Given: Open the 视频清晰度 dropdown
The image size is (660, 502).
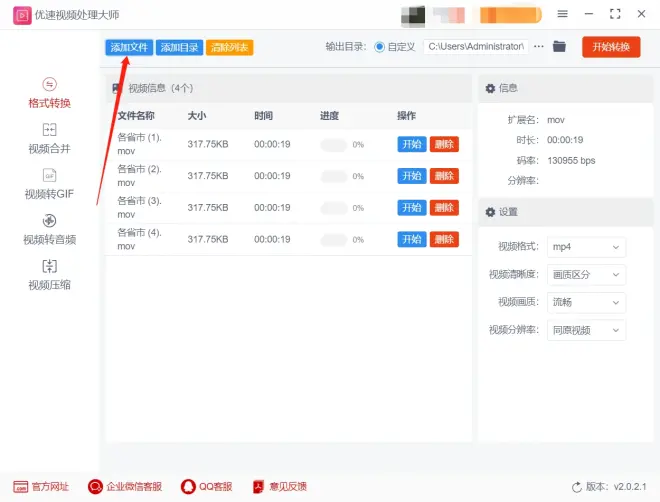Looking at the screenshot, I should coord(586,275).
